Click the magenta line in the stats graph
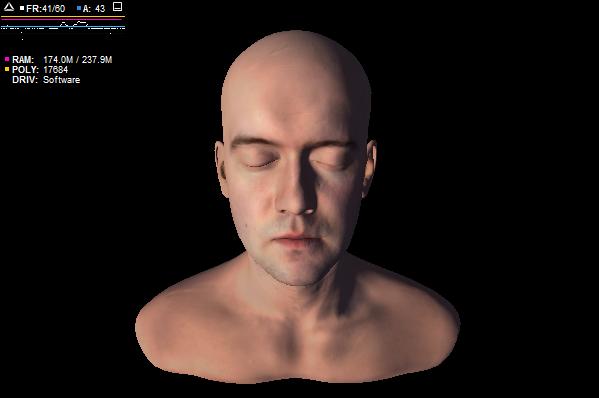This screenshot has height=398, width=599. (63, 19)
